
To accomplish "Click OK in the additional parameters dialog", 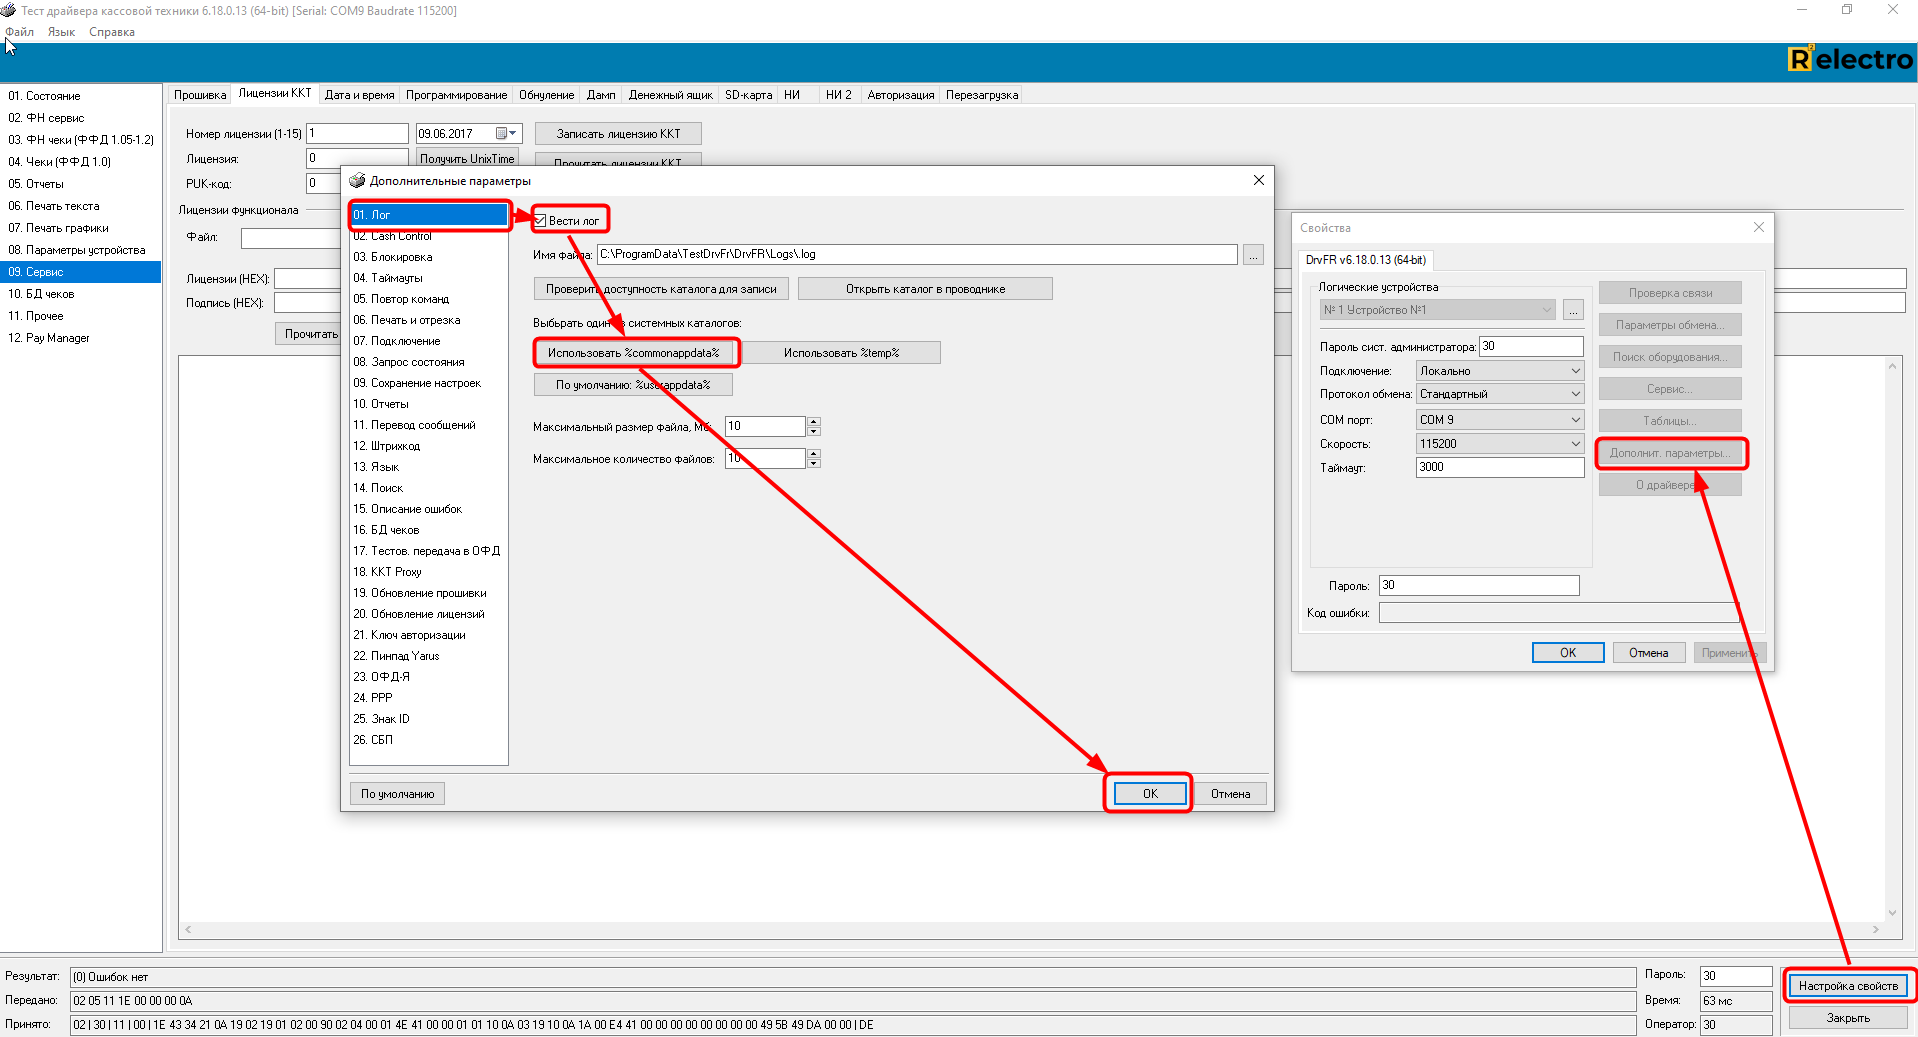I will 1149,794.
